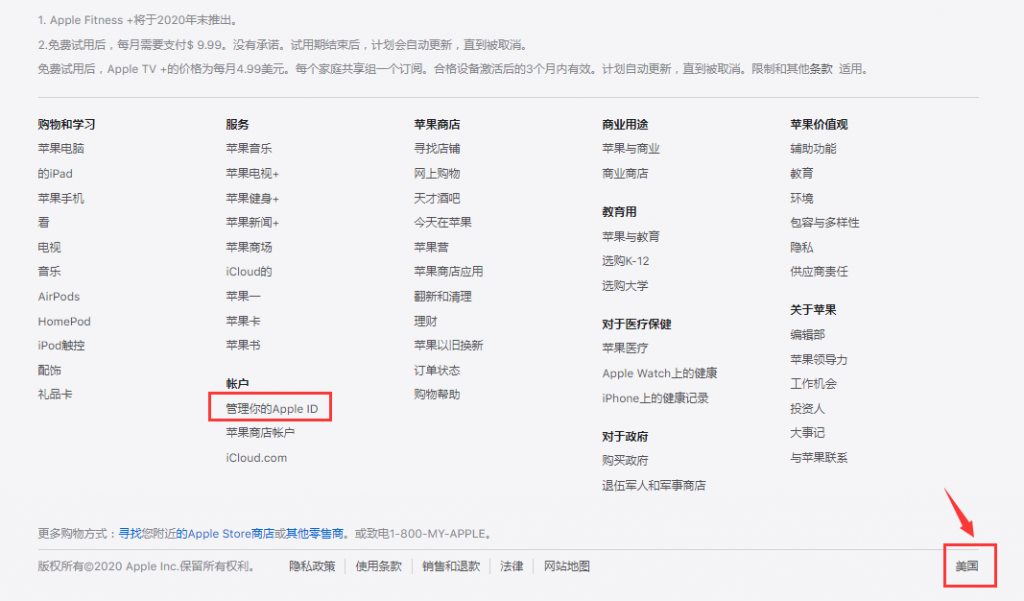
Task: Open 法律 footer link
Action: [512, 566]
